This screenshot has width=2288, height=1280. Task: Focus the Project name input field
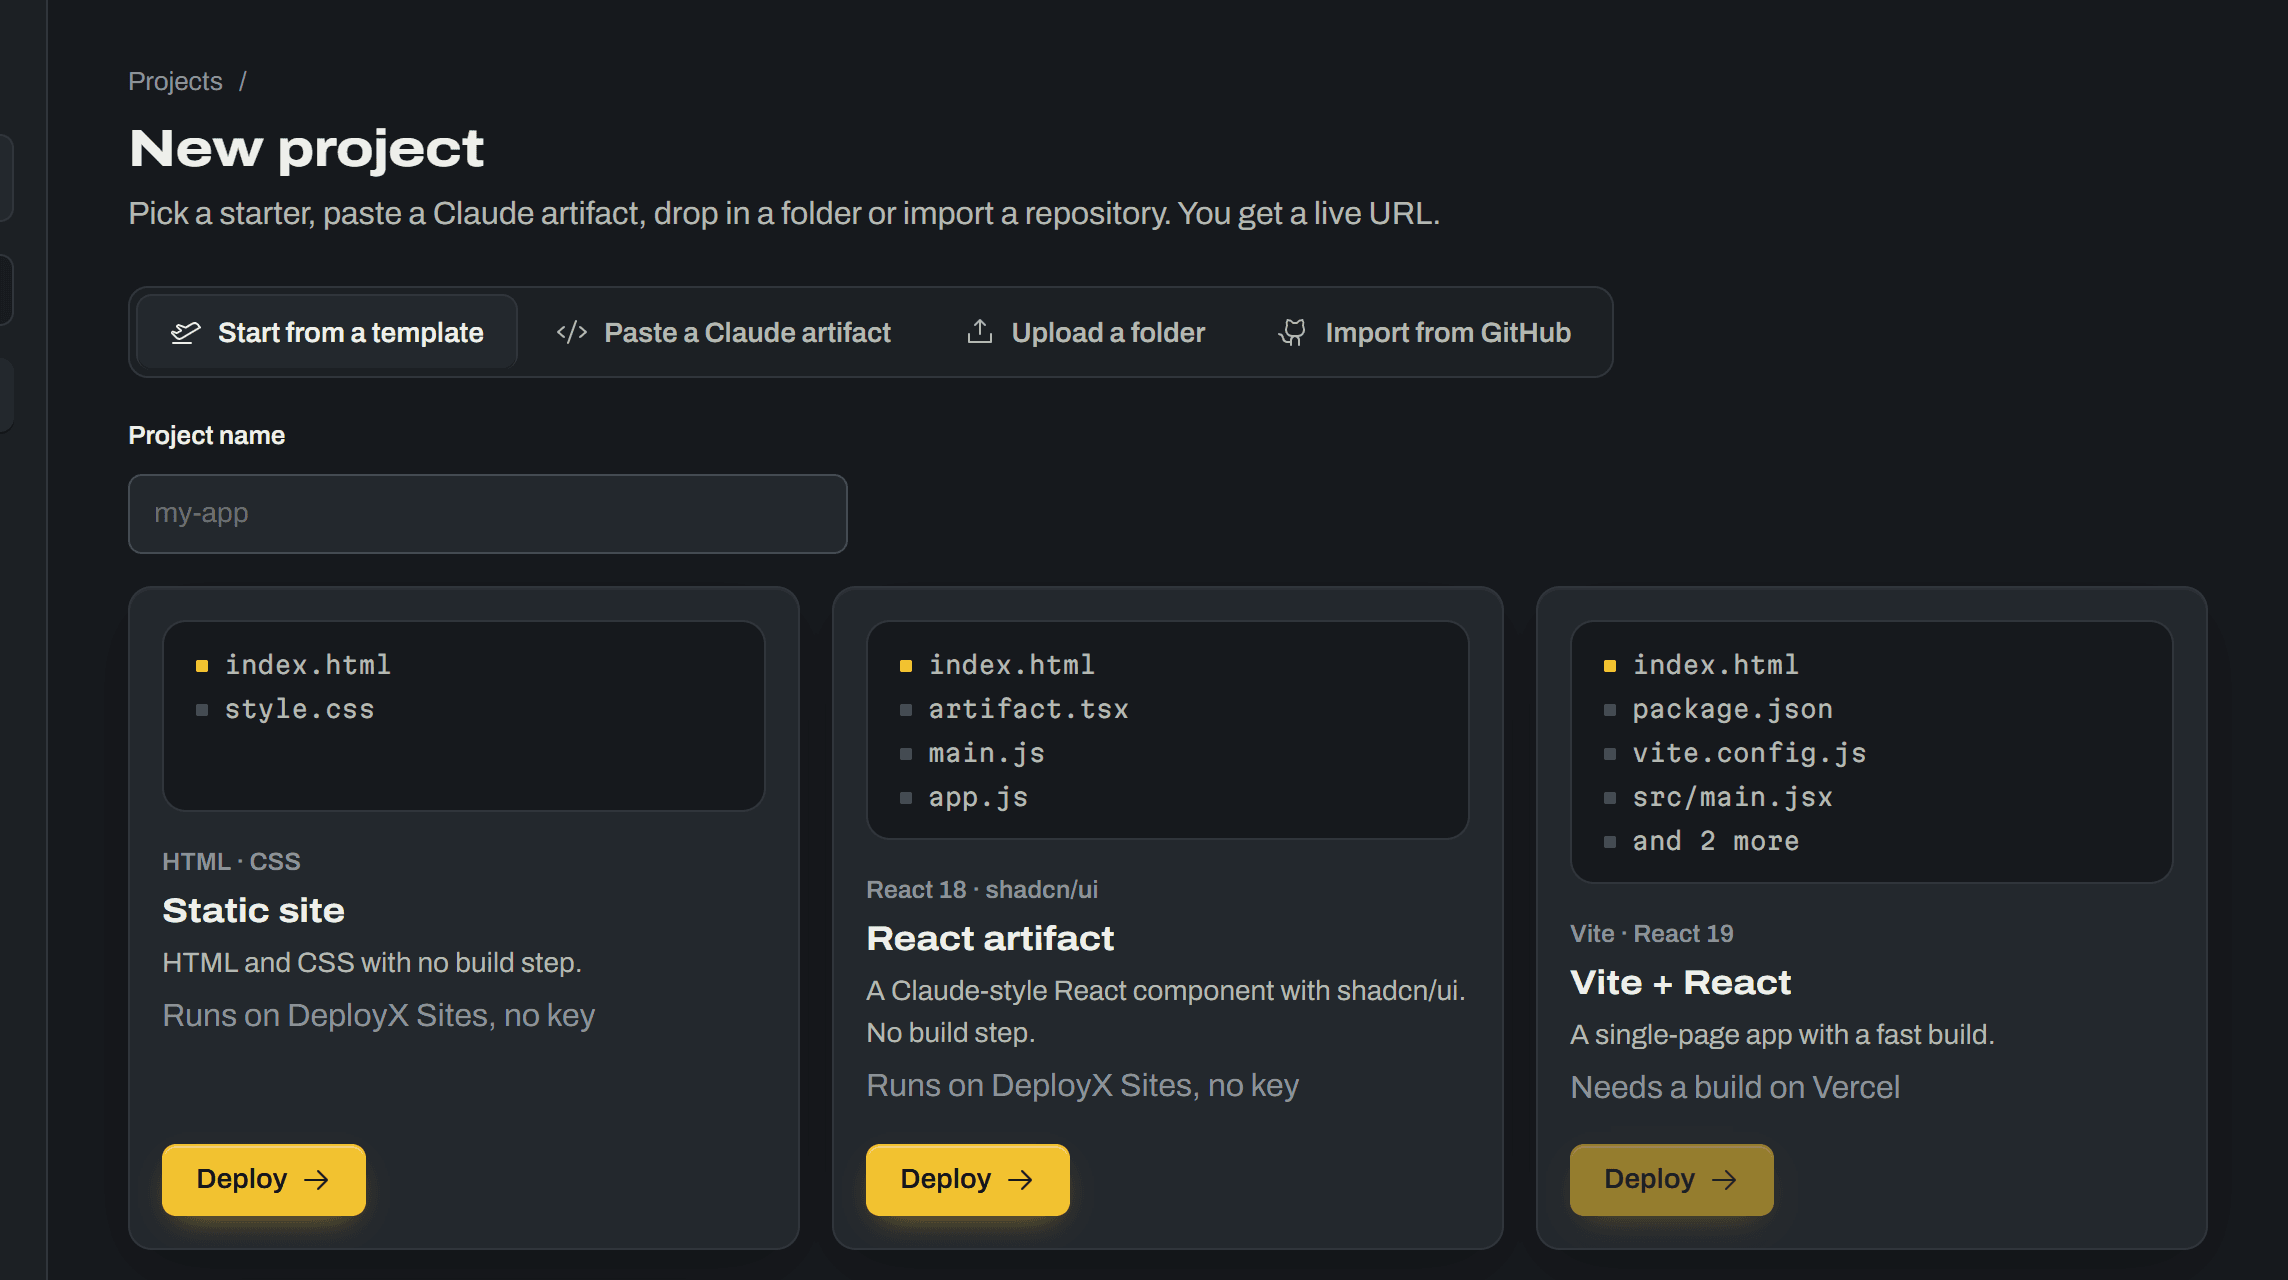tap(488, 514)
